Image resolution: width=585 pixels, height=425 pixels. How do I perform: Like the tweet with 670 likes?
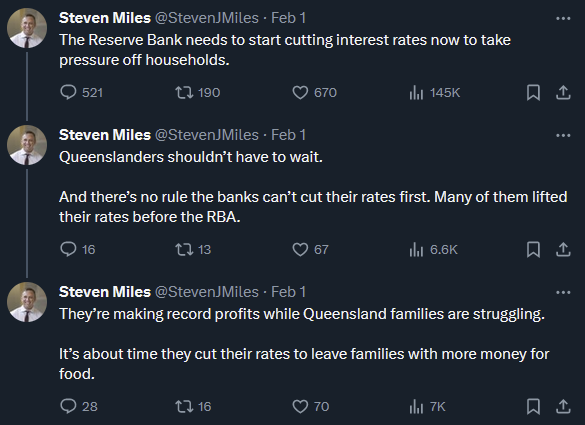point(300,92)
